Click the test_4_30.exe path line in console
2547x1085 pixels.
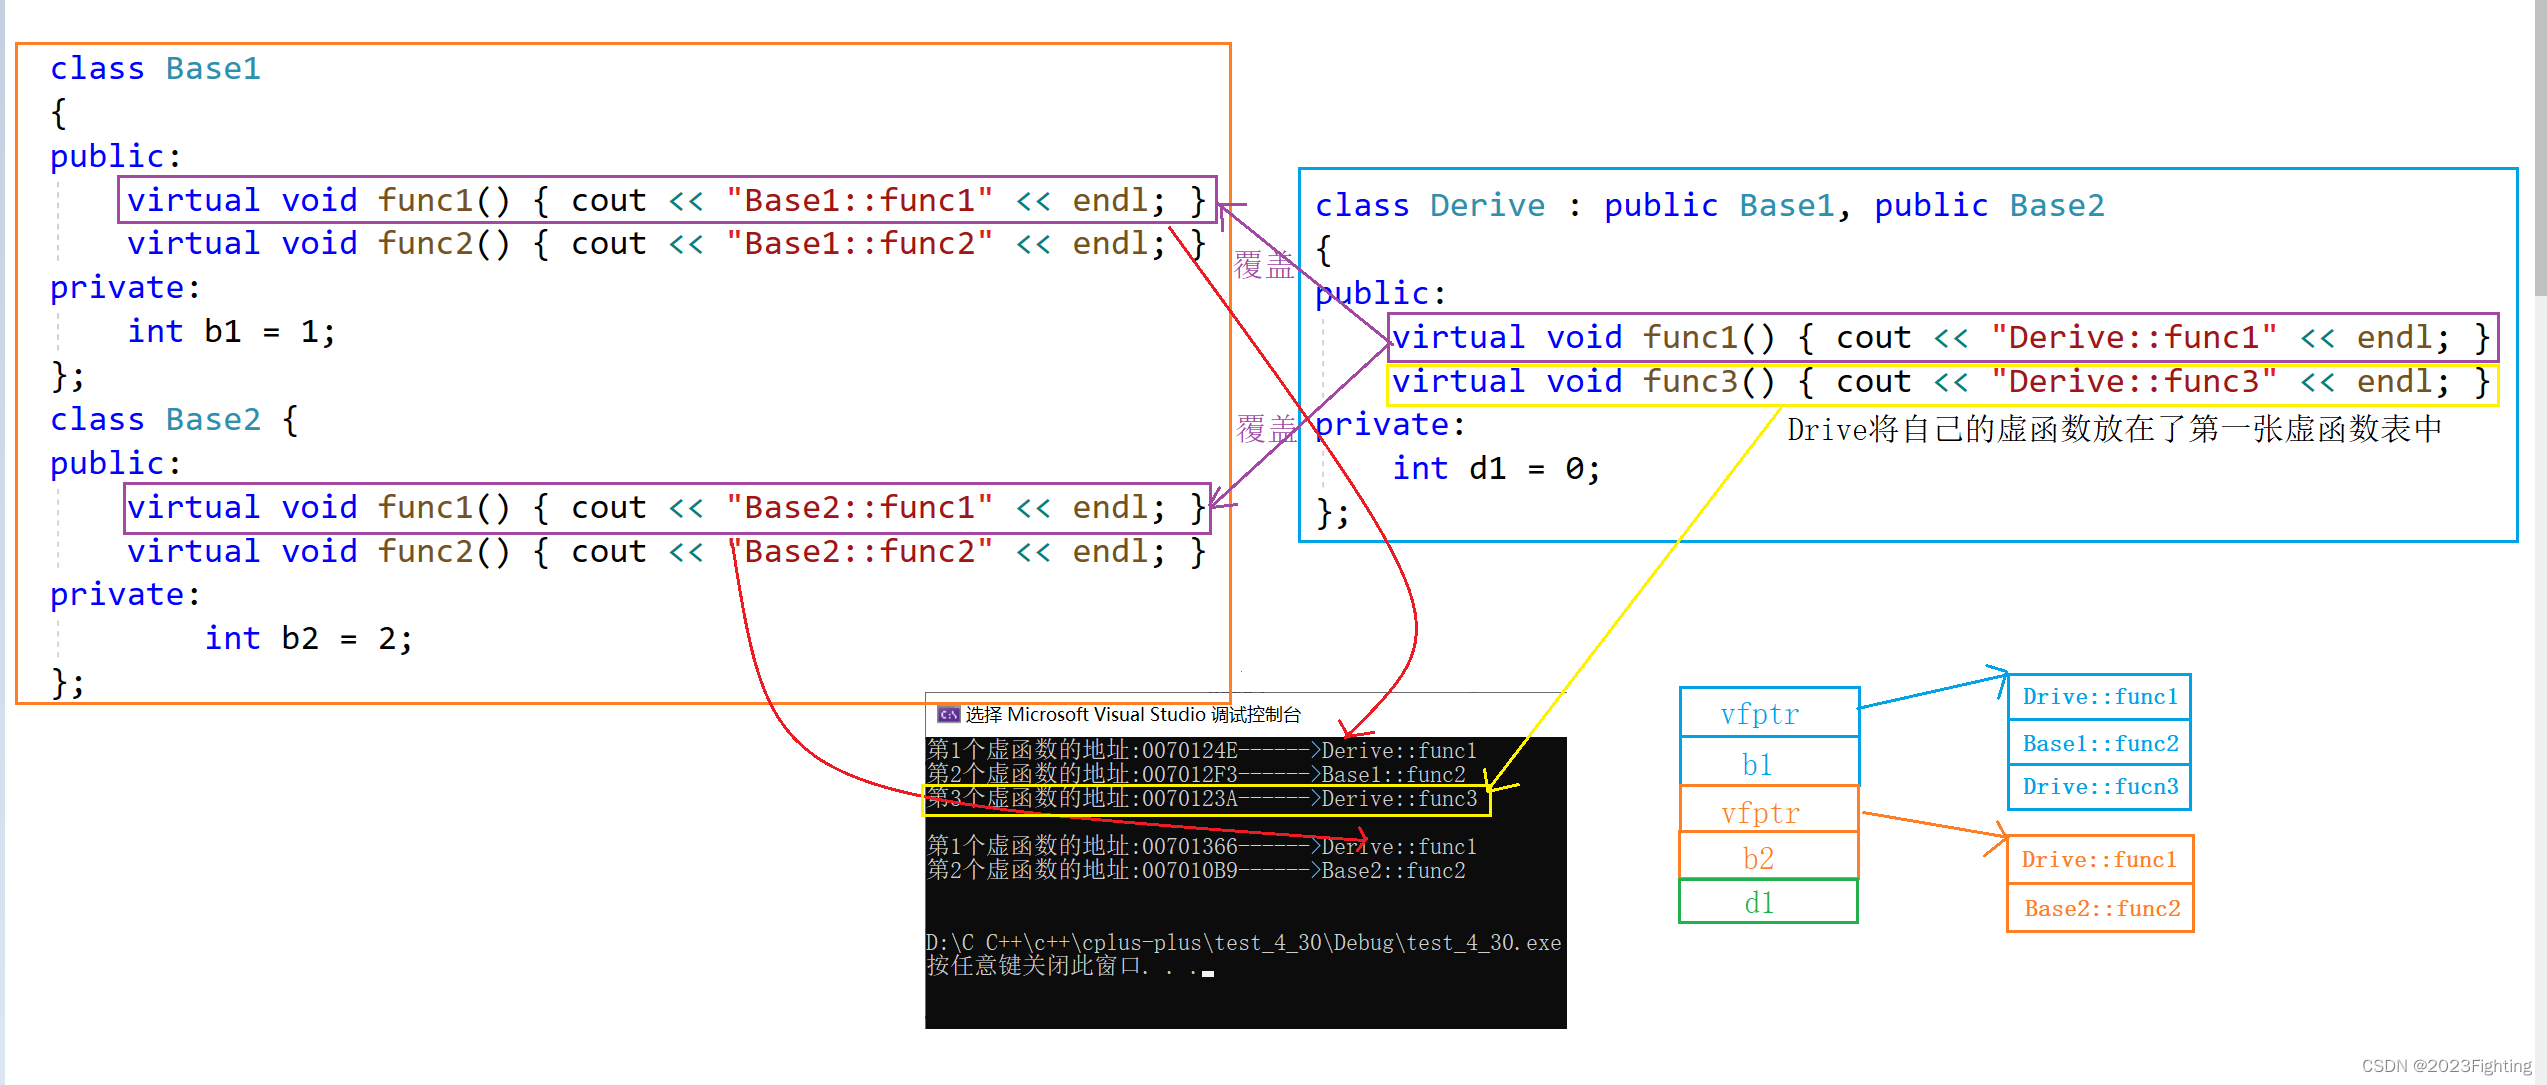coord(1244,942)
